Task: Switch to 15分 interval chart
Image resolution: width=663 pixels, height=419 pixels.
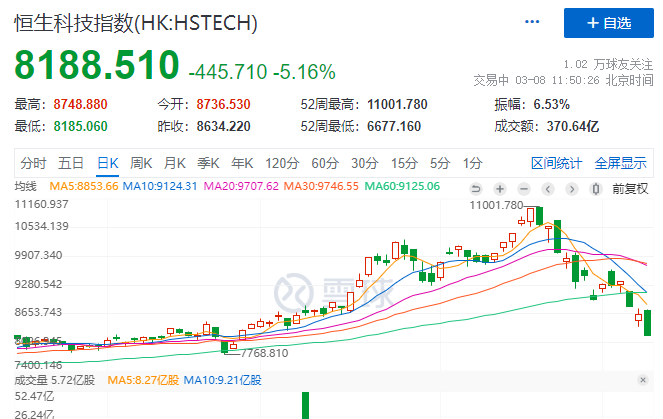Action: click(x=404, y=163)
